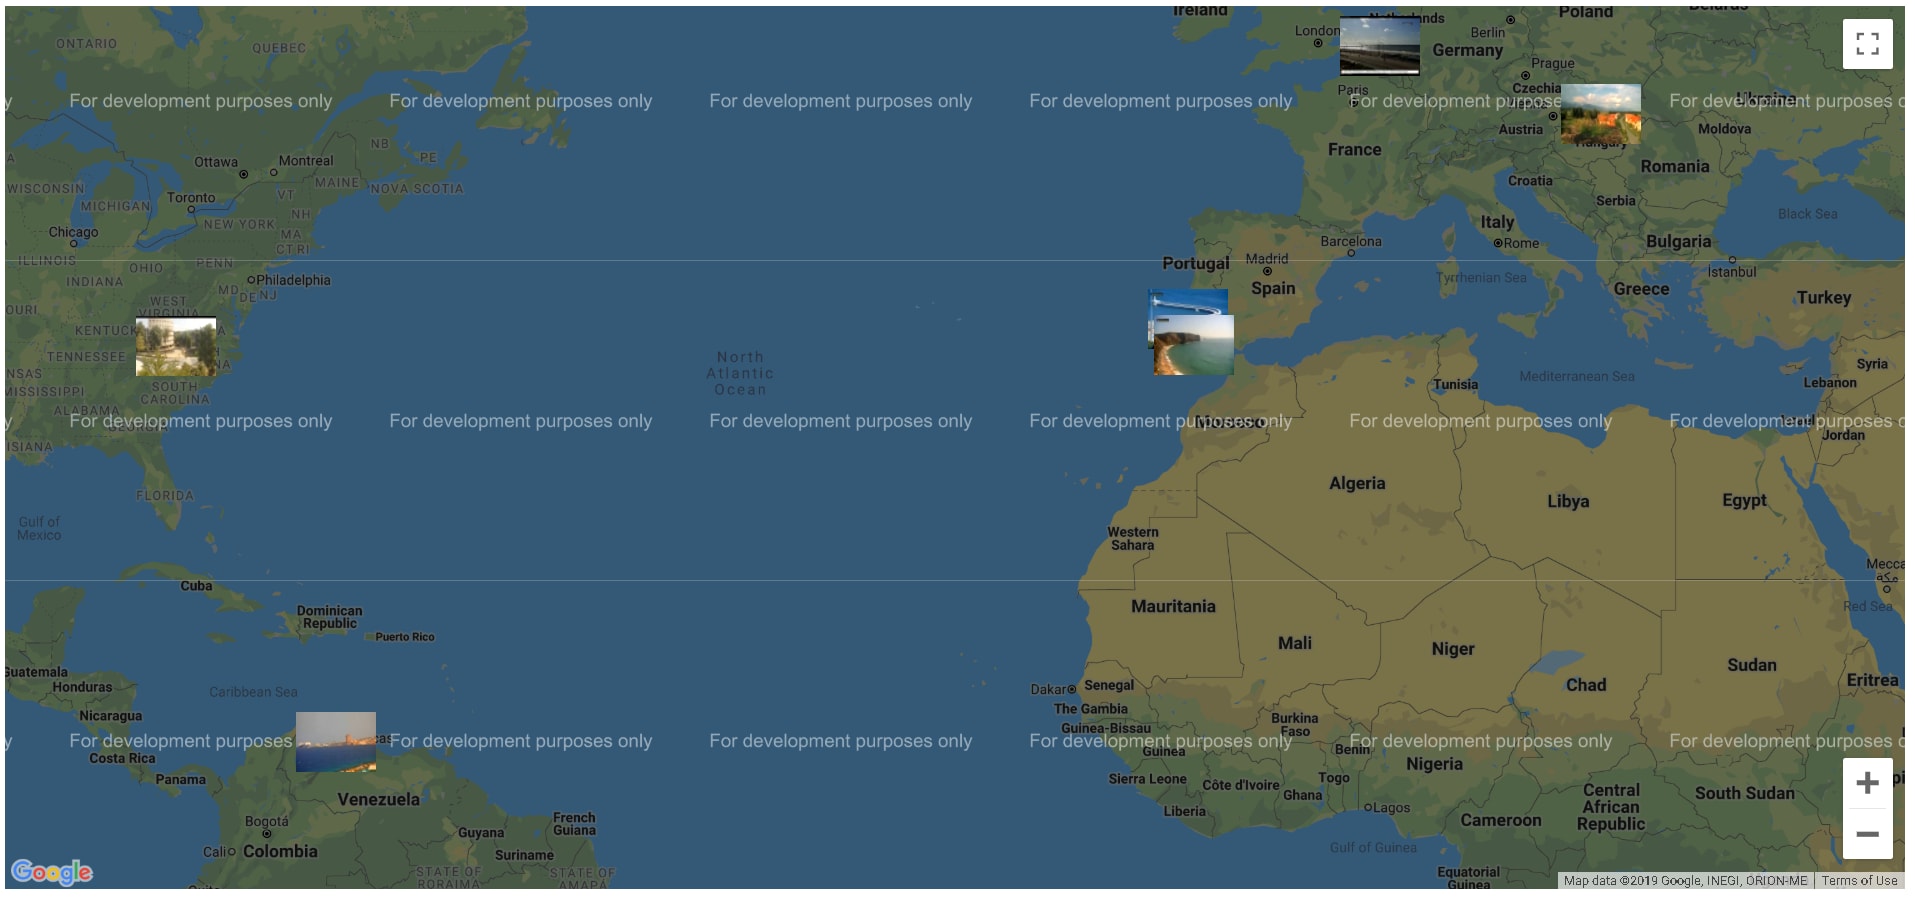Click the Madrid city label
Image resolution: width=1915 pixels, height=897 pixels.
click(1266, 259)
